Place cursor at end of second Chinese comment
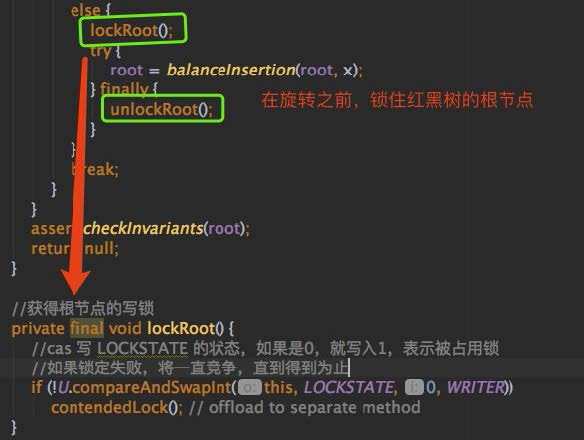This screenshot has height=440, width=584. pos(349,368)
